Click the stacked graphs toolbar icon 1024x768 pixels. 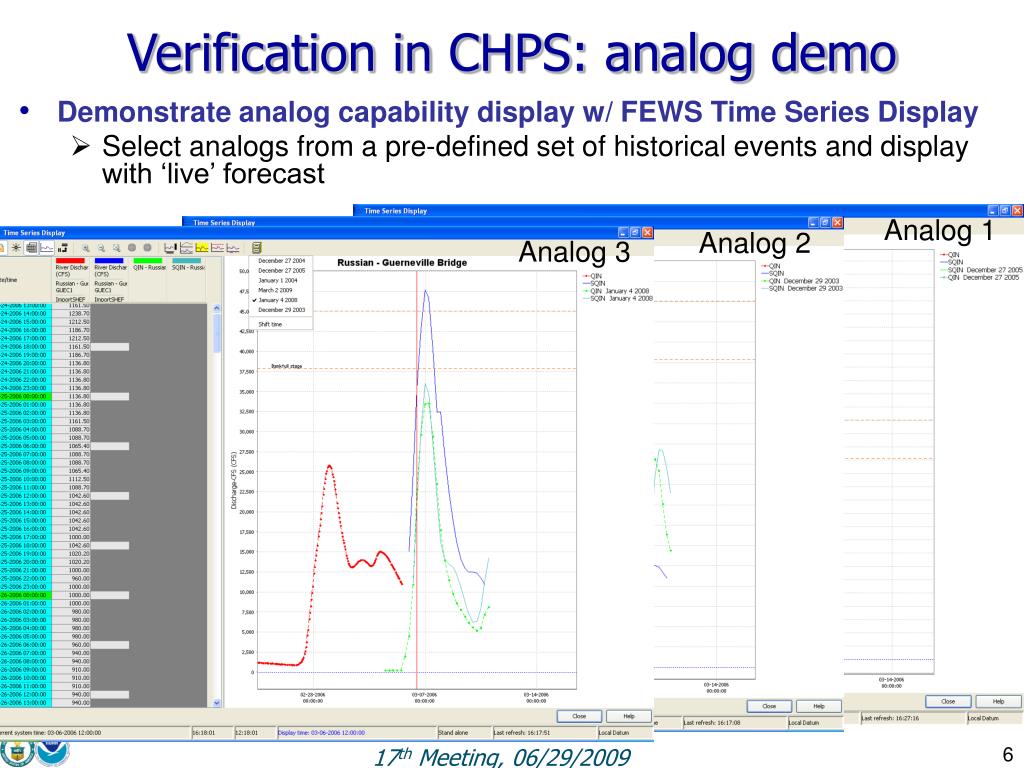coord(186,248)
